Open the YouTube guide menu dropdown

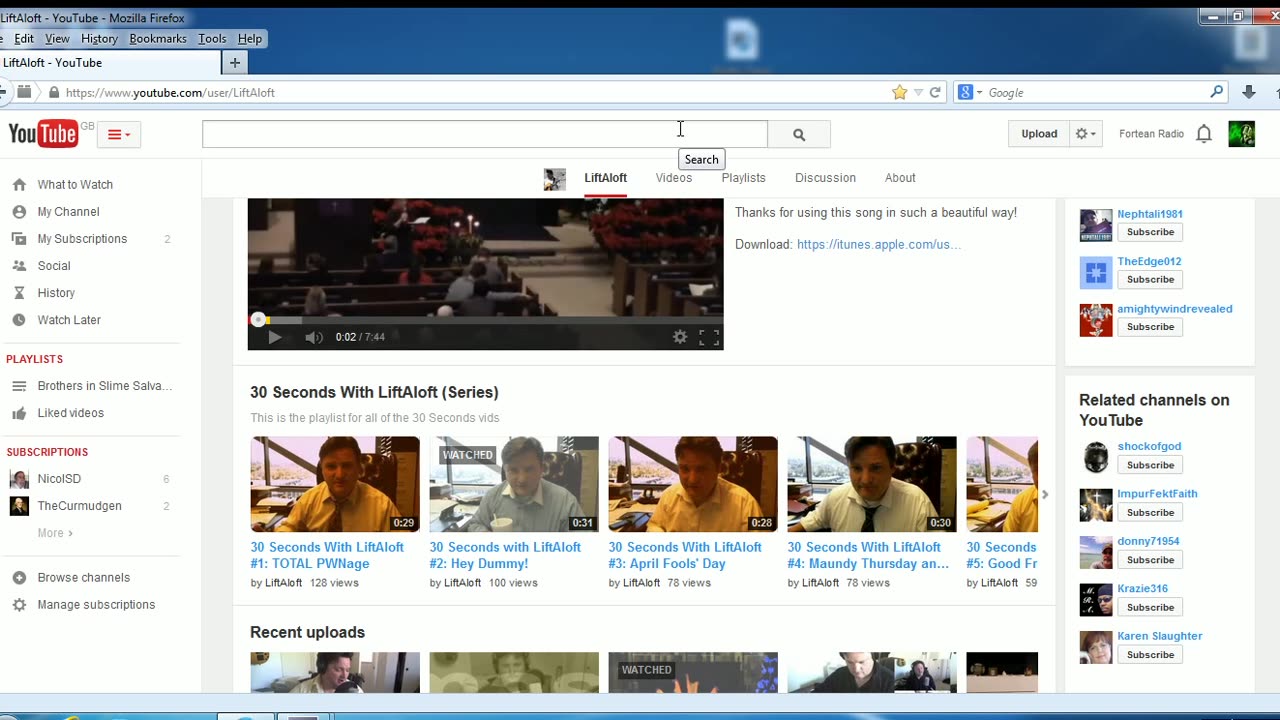(119, 134)
